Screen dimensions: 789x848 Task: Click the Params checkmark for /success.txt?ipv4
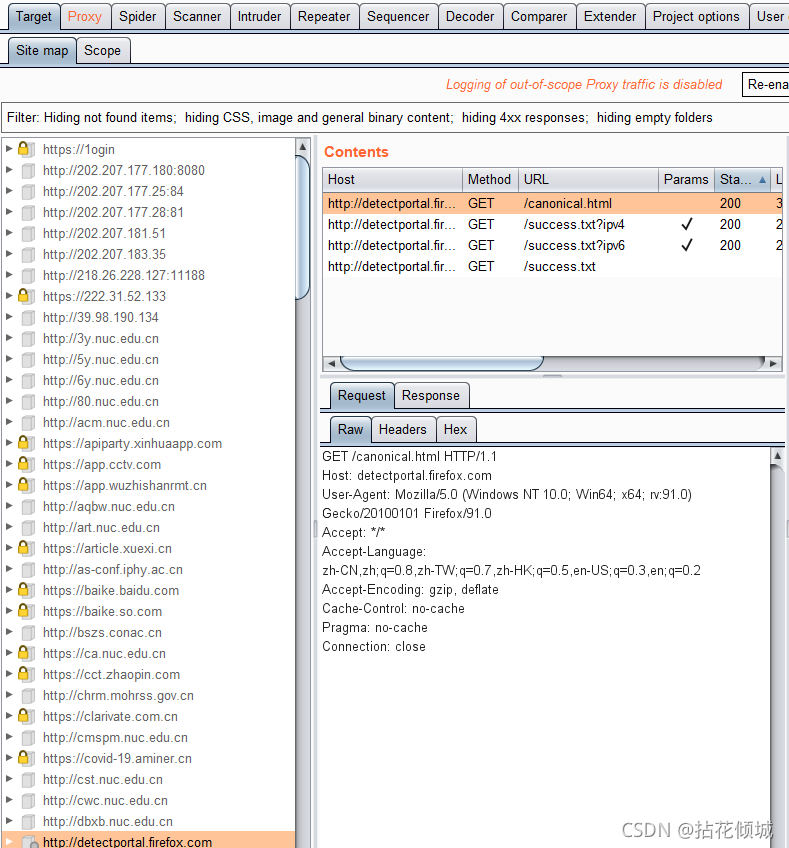coord(687,224)
